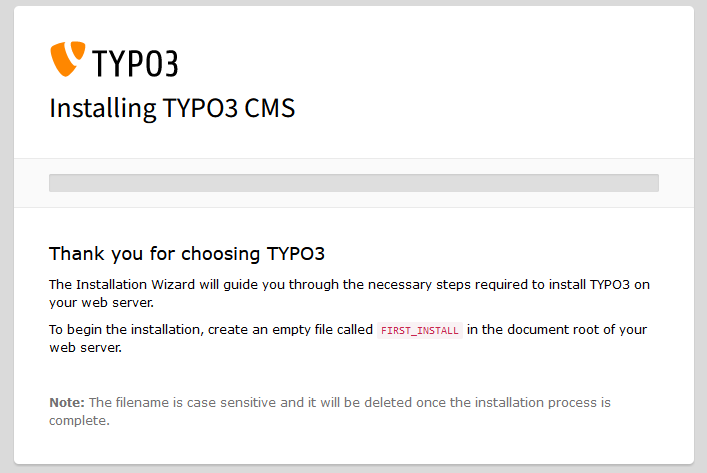Click the bold Note: label
This screenshot has width=707, height=473.
[67, 402]
